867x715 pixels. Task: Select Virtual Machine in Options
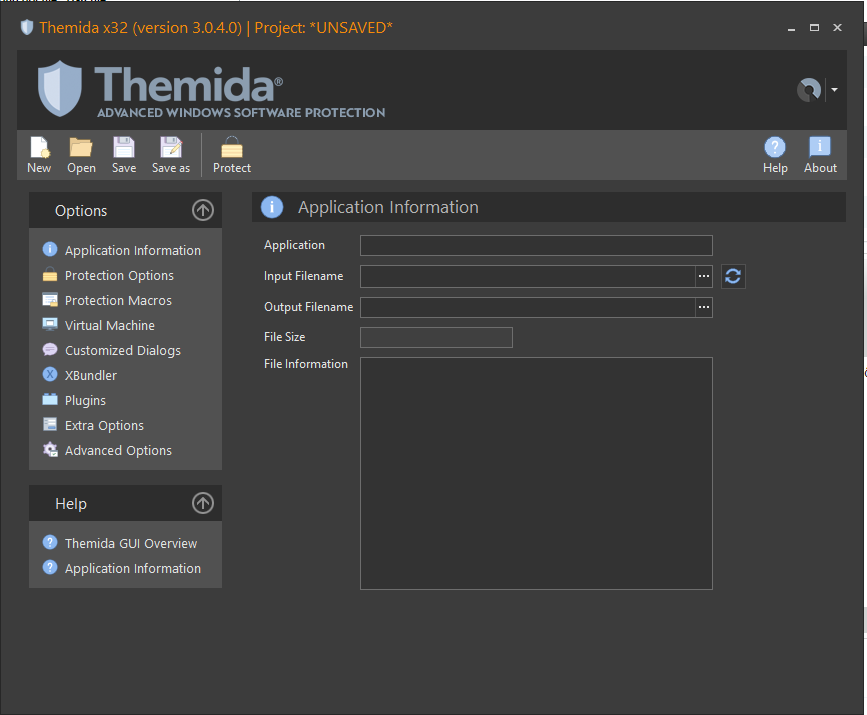pos(109,325)
